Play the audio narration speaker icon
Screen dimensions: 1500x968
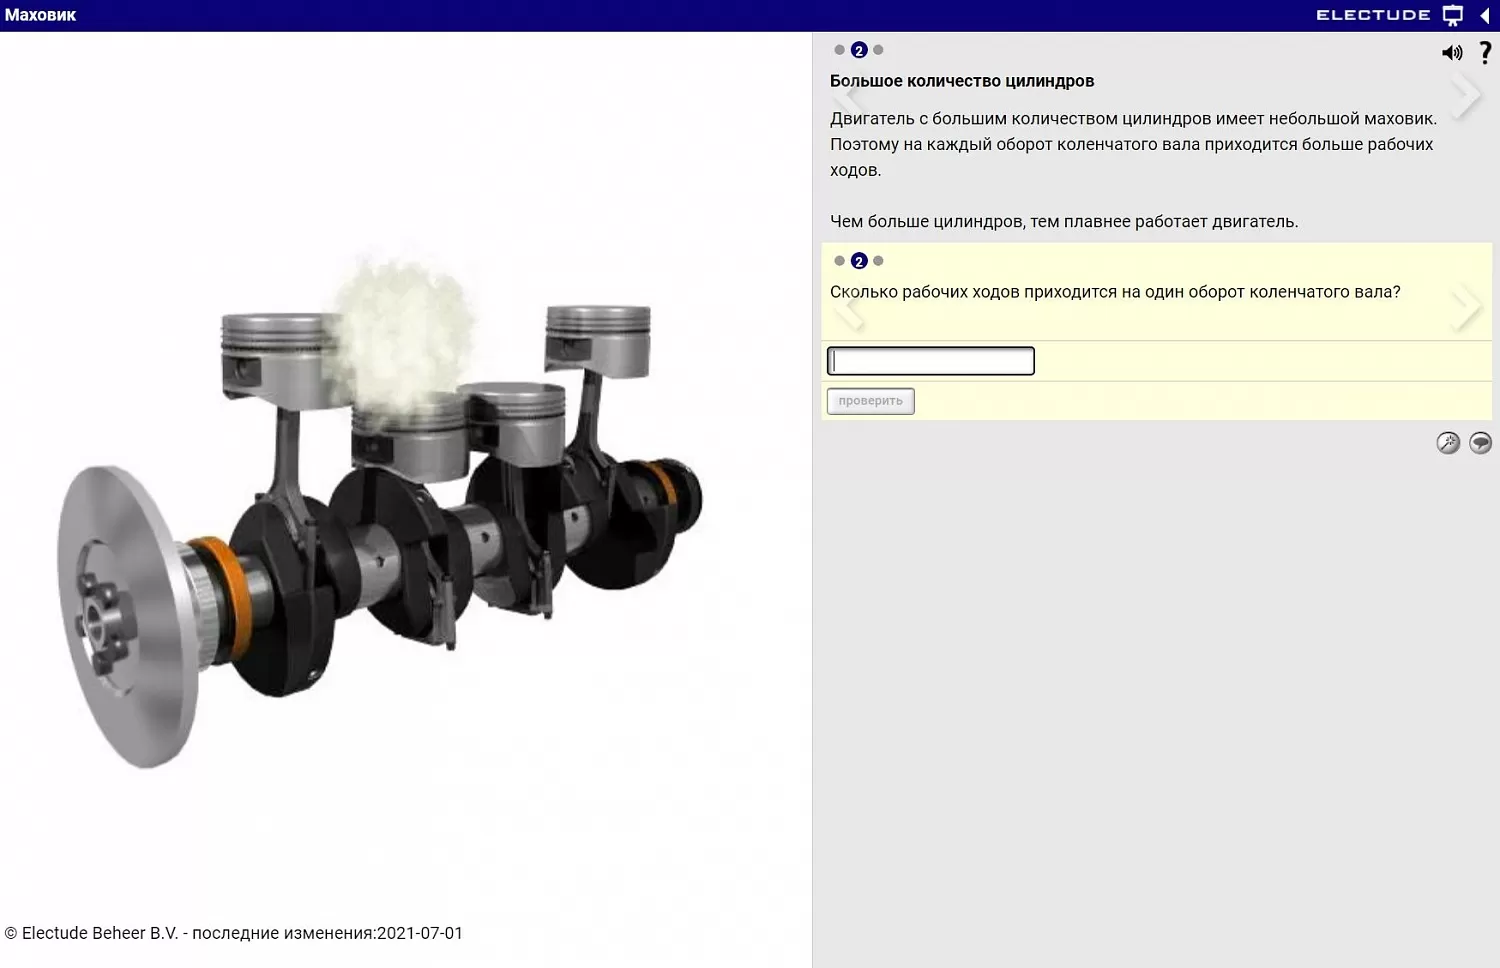point(1452,53)
